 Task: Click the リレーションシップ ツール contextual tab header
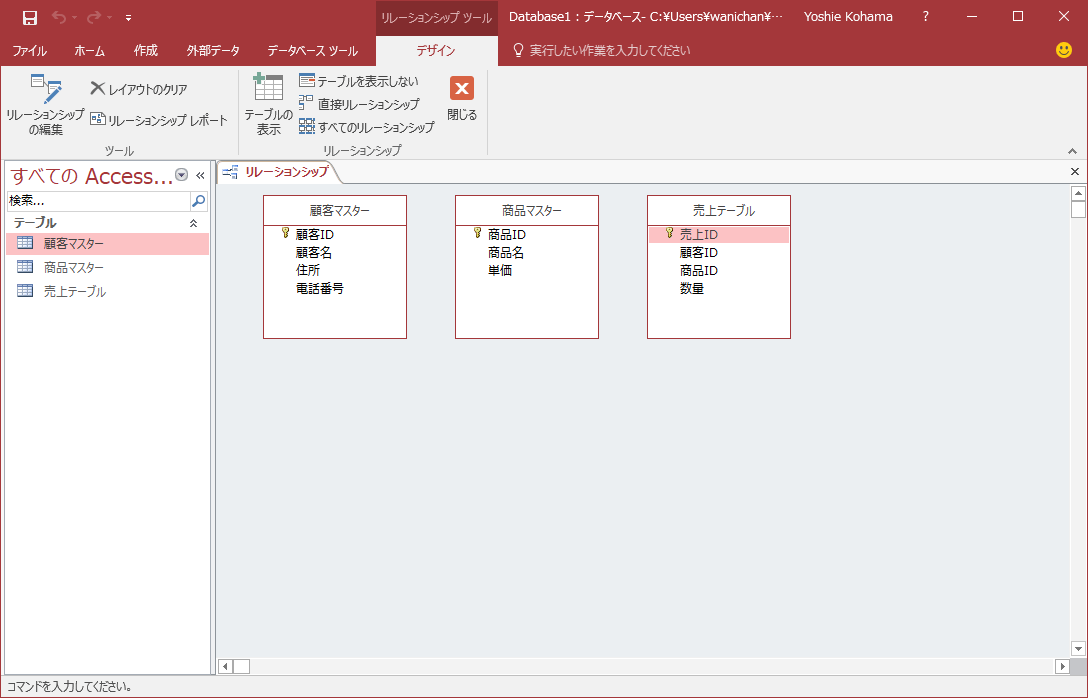(x=436, y=18)
